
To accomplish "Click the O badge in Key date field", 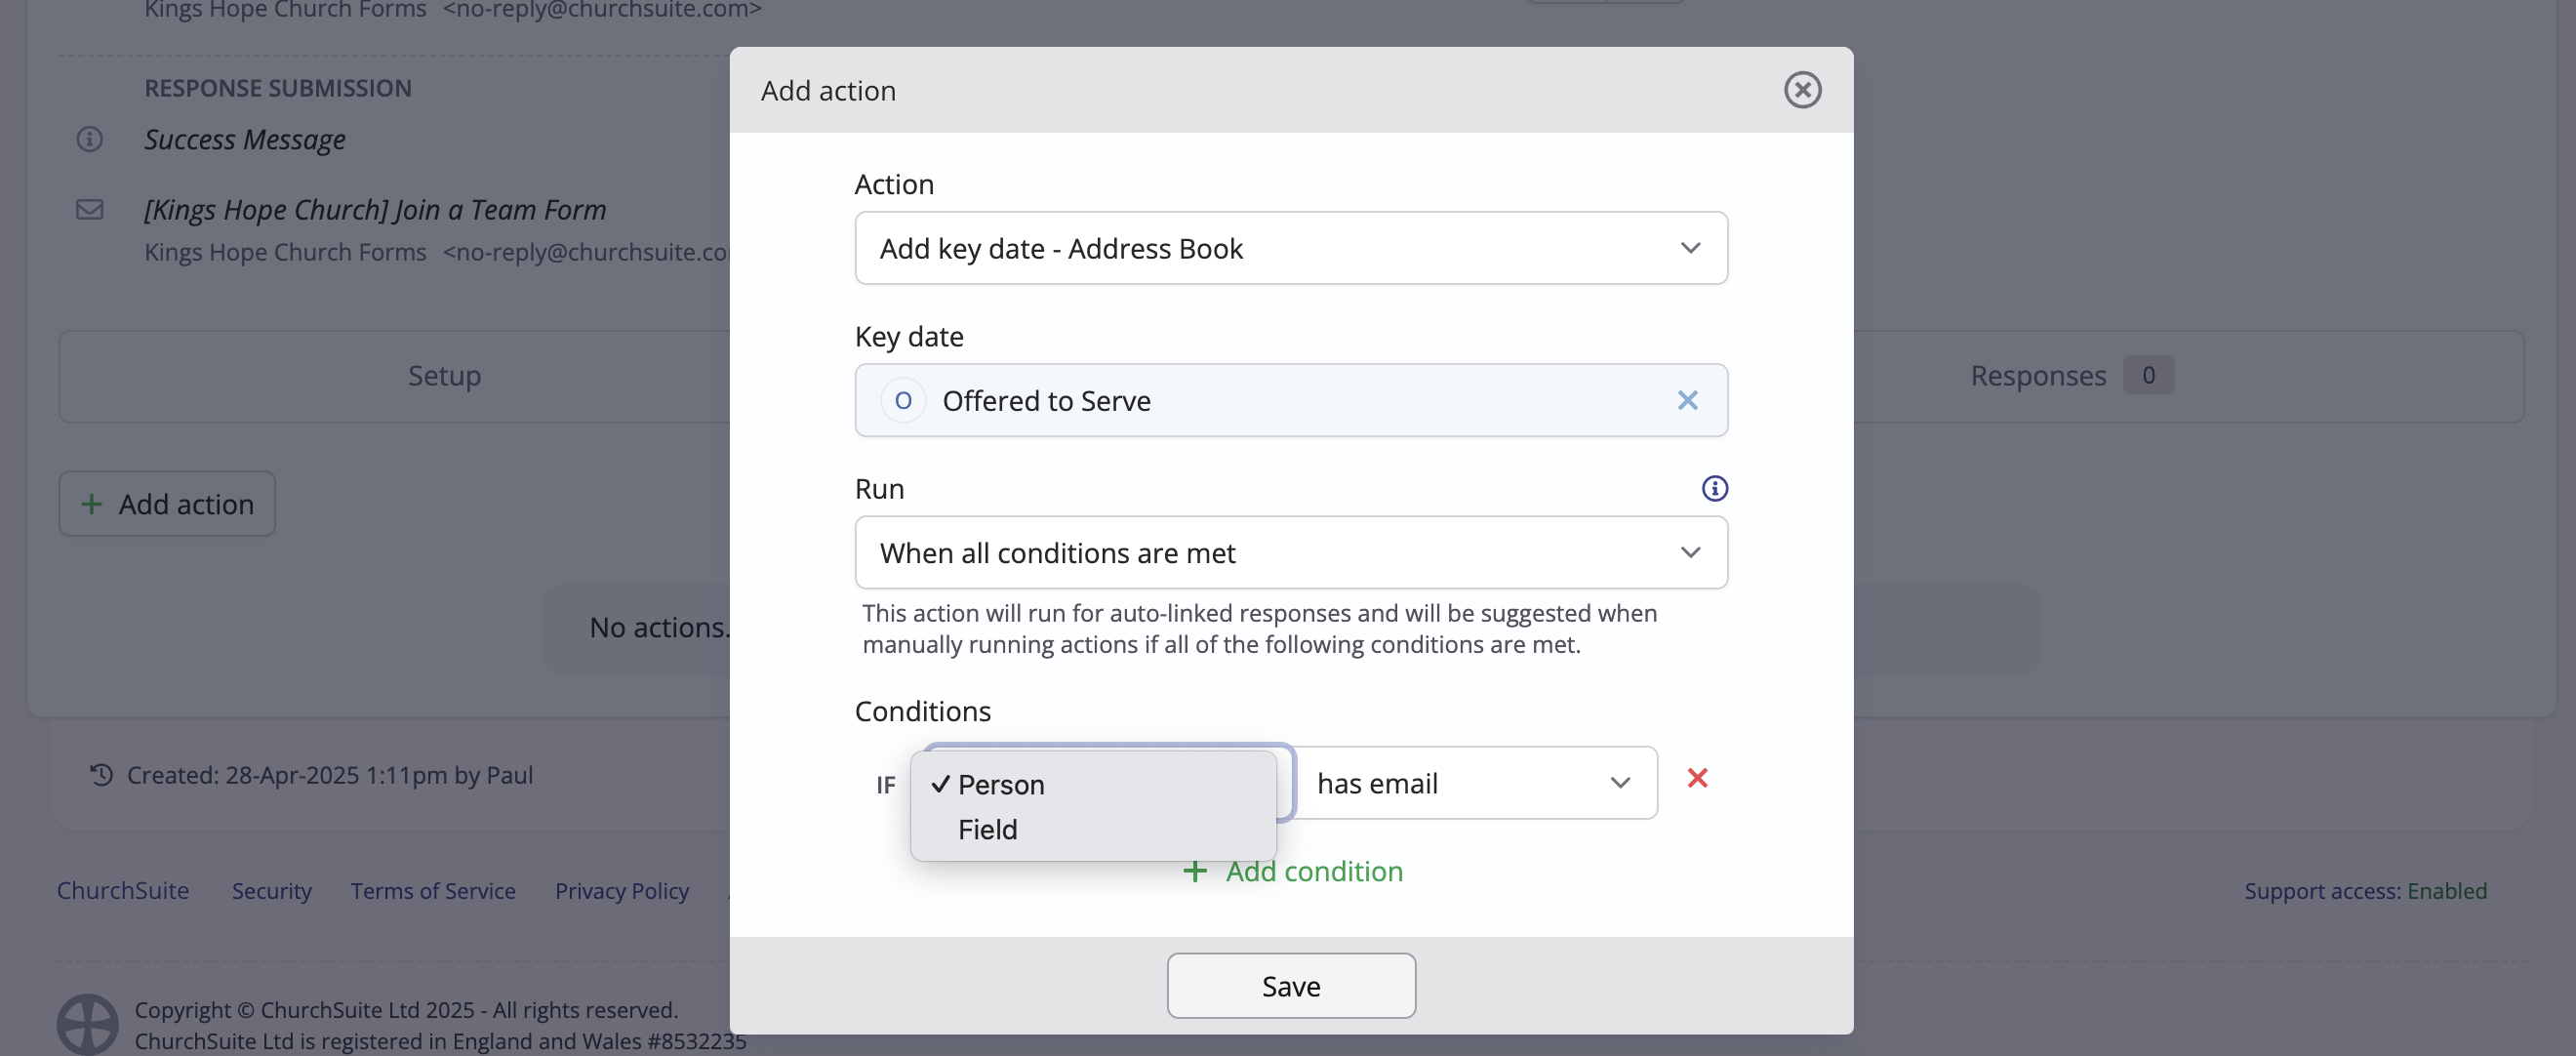I will (x=902, y=400).
